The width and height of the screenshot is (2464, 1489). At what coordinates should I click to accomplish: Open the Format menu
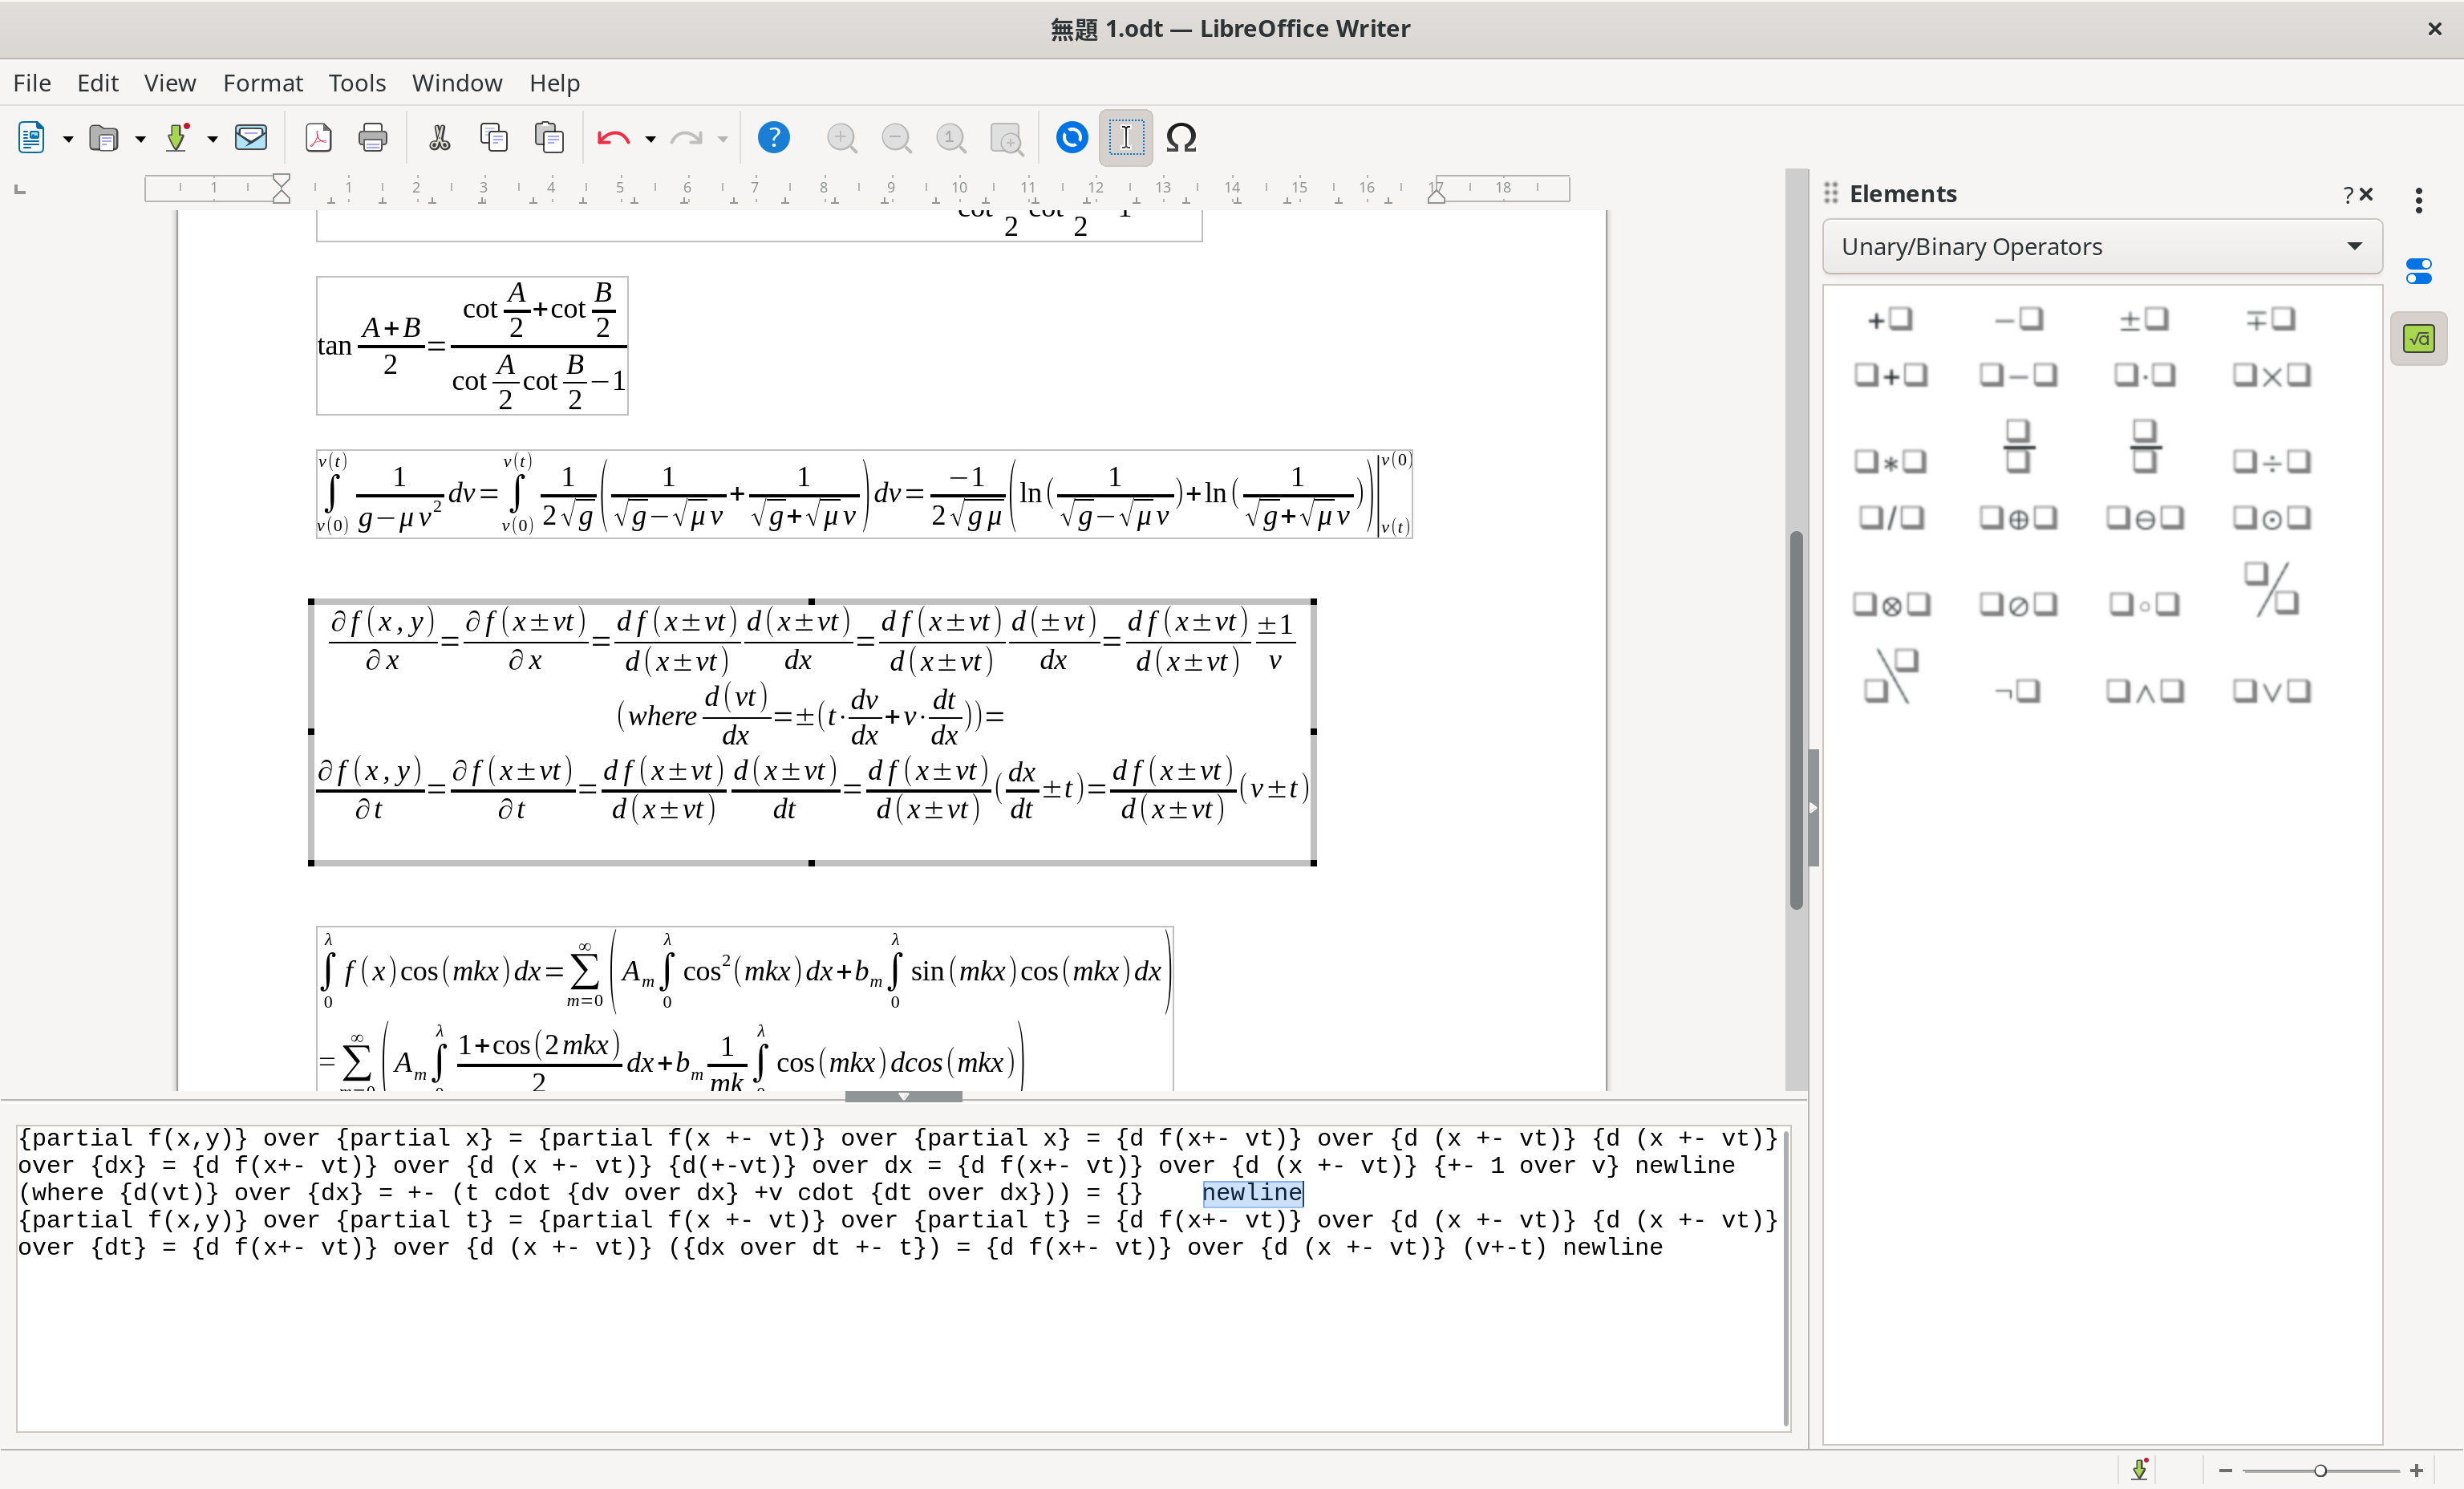coord(262,83)
